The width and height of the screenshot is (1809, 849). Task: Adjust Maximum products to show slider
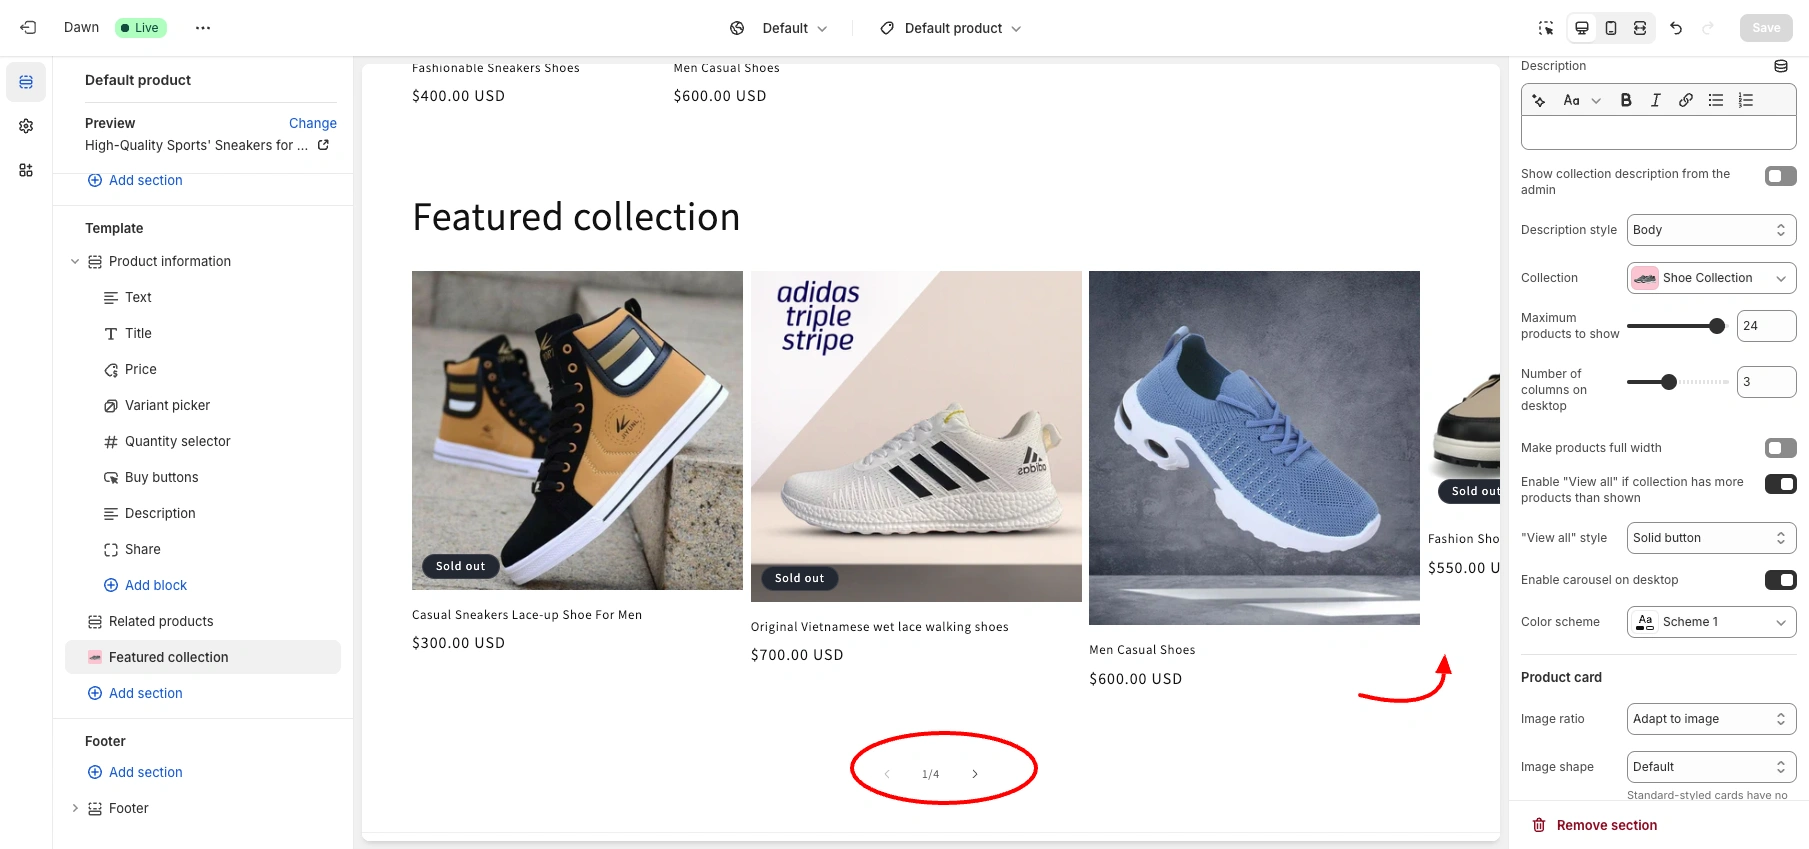point(1717,326)
